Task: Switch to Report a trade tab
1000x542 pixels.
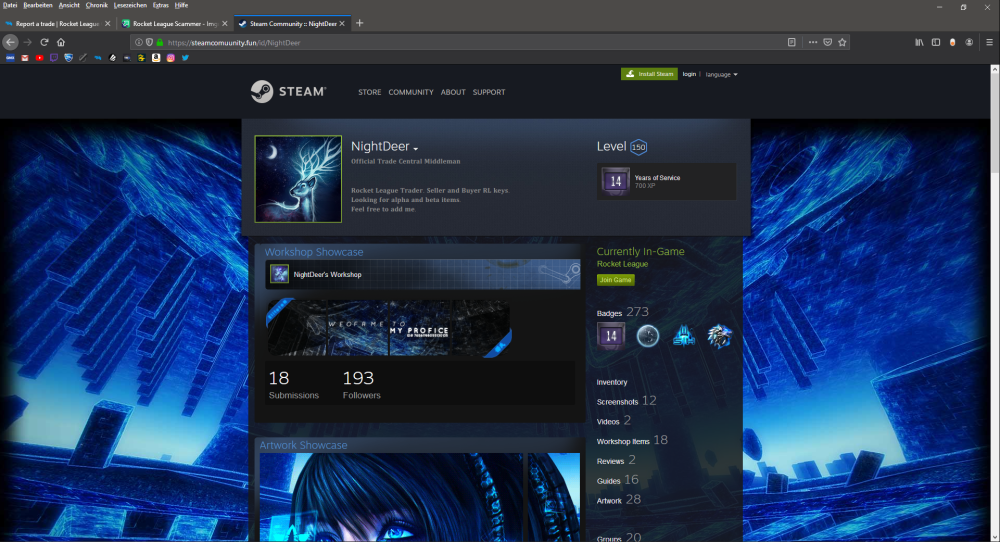Action: pyautogui.click(x=57, y=24)
